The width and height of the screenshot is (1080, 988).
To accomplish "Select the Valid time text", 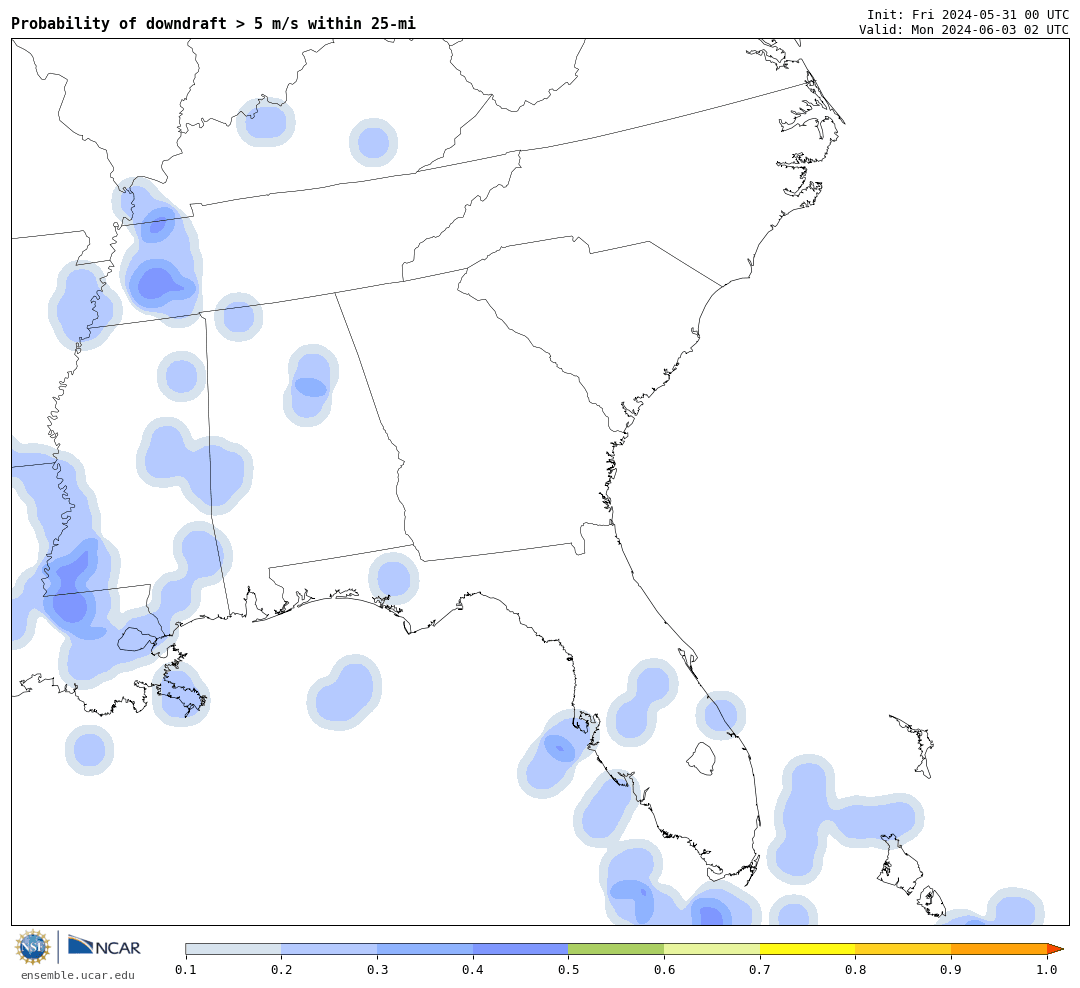I will coord(964,30).
